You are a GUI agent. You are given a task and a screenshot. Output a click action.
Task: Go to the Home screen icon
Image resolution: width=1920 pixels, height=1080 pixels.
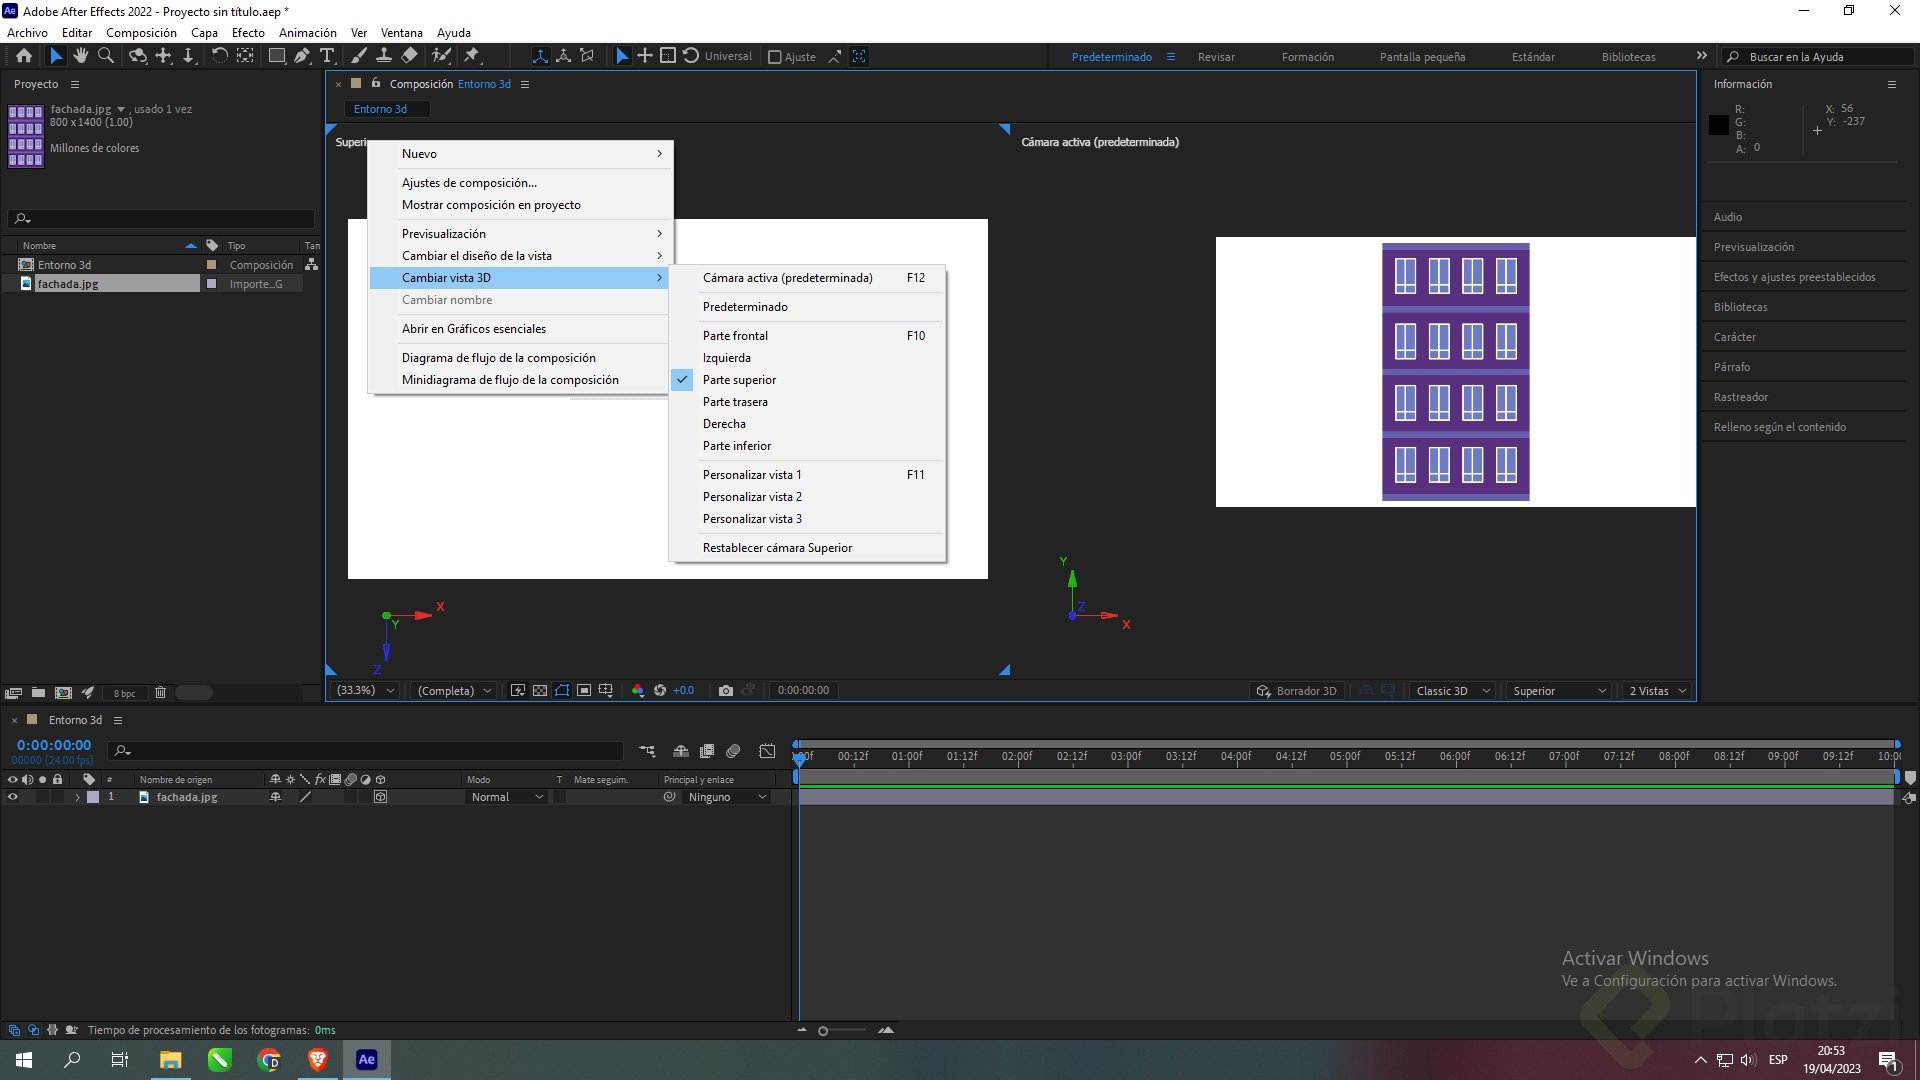pyautogui.click(x=24, y=56)
